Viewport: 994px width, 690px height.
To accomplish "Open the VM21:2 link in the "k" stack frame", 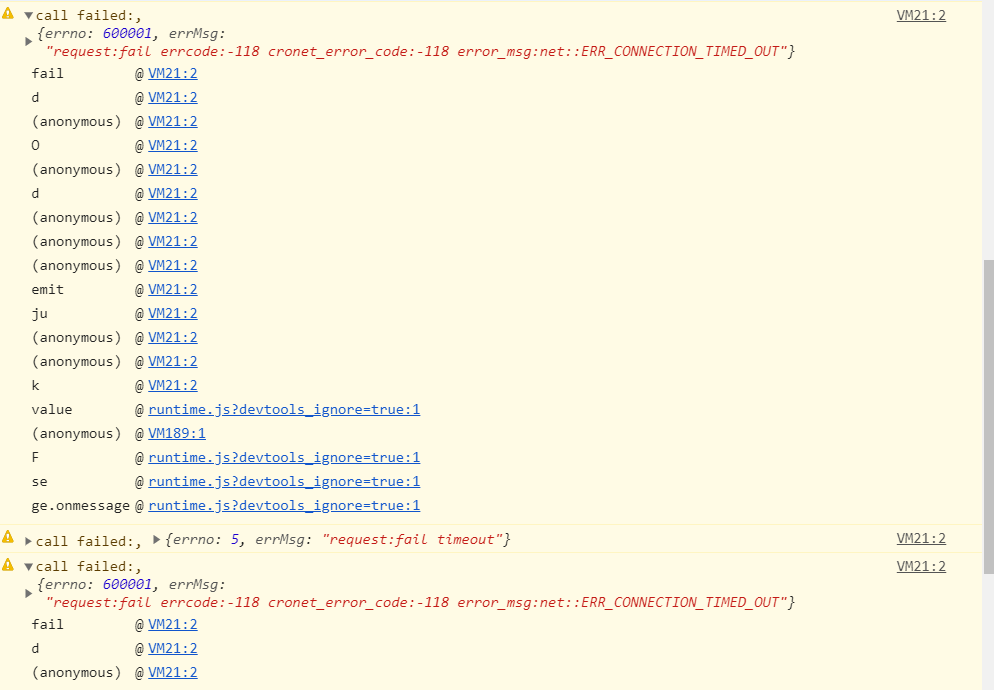I will pos(172,386).
